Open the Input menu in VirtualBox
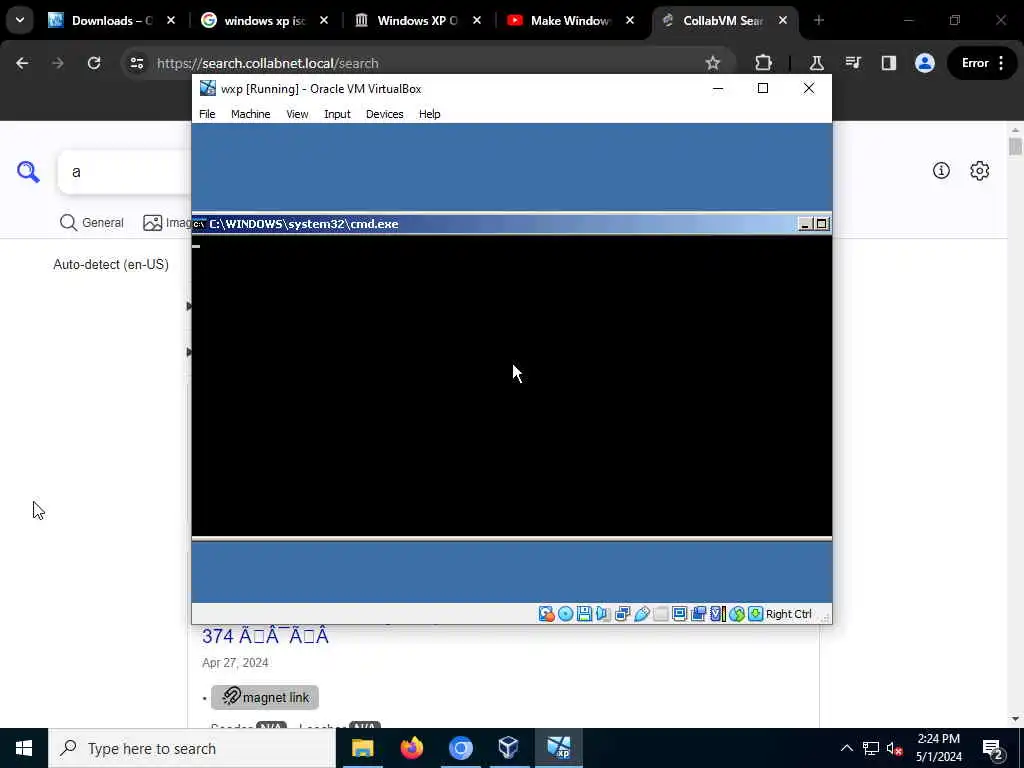Image resolution: width=1024 pixels, height=768 pixels. pyautogui.click(x=337, y=114)
